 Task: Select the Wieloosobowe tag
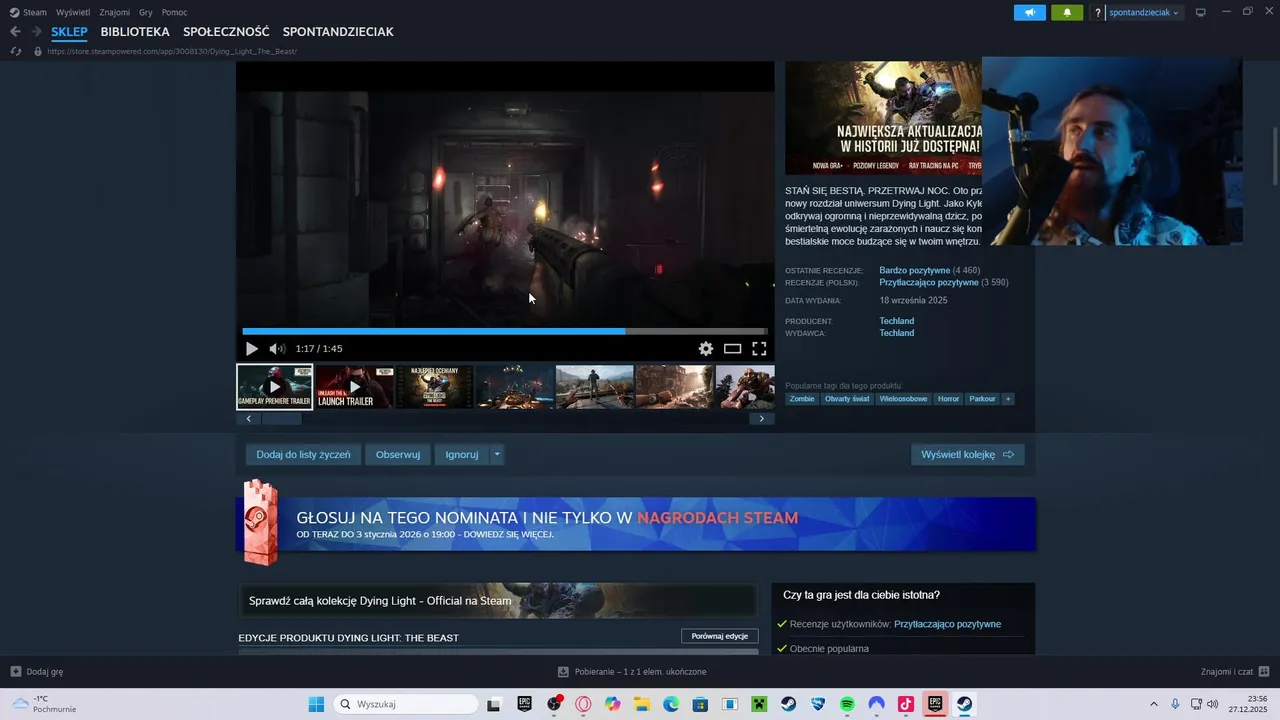pyautogui.click(x=903, y=399)
